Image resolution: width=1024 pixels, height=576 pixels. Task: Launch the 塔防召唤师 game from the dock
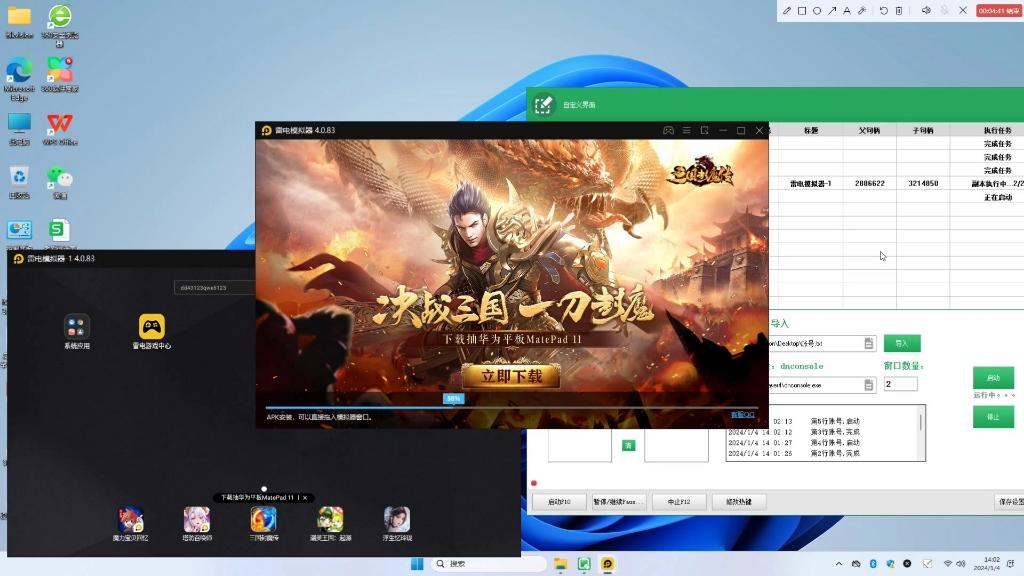(x=197, y=524)
